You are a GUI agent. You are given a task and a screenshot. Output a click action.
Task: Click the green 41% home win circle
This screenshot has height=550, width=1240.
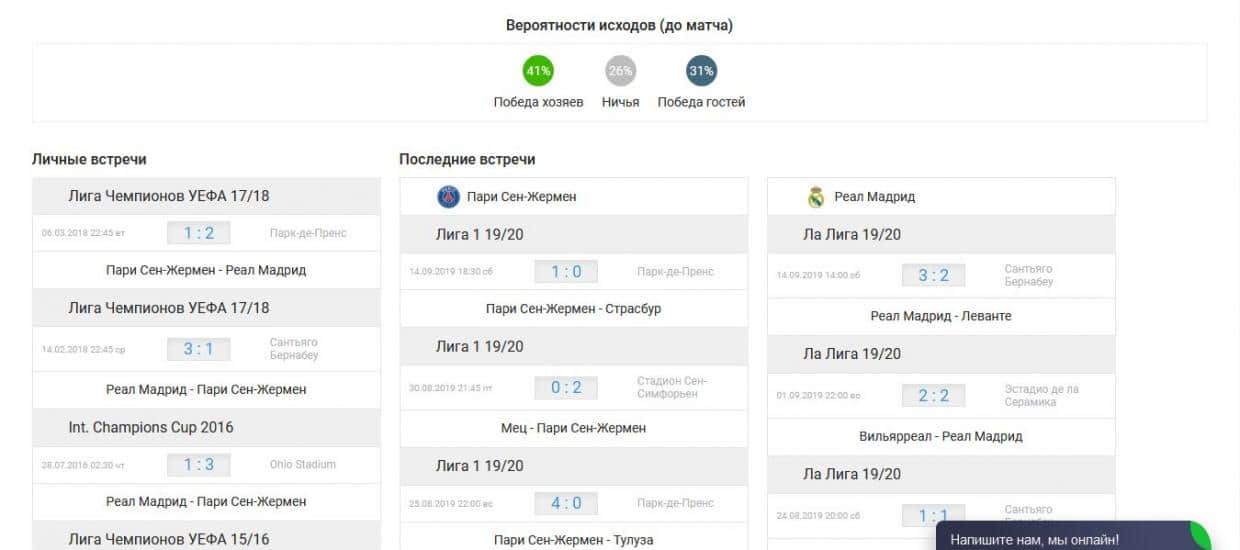click(x=538, y=71)
